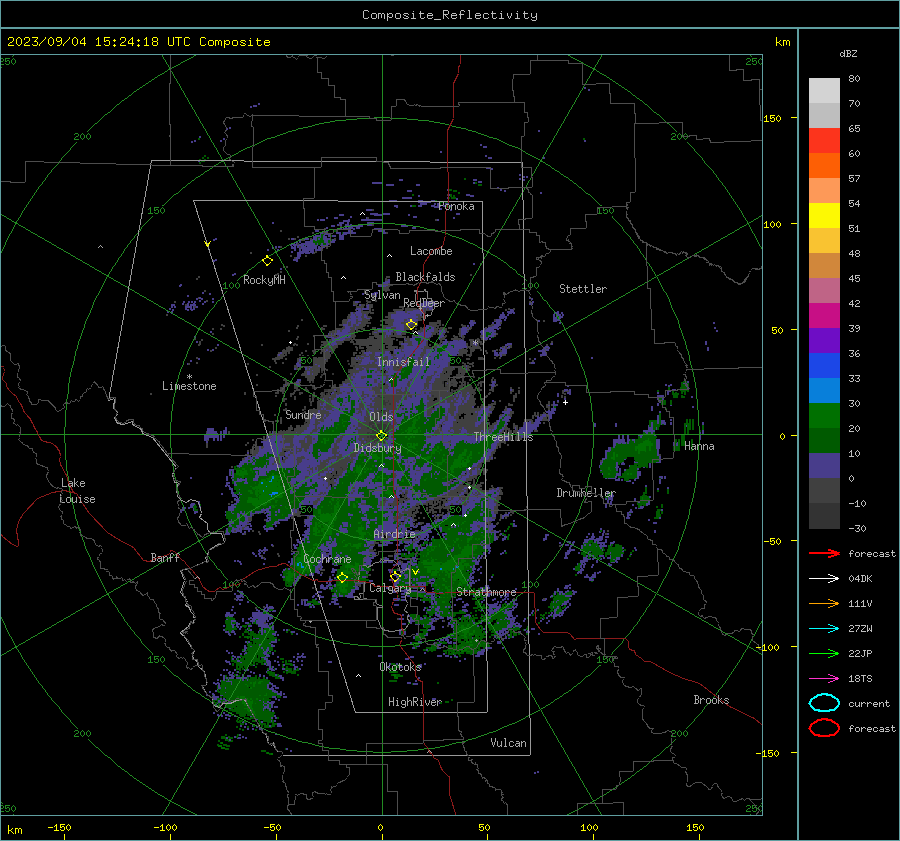
Task: Click the Banff town label
Action: (x=165, y=557)
